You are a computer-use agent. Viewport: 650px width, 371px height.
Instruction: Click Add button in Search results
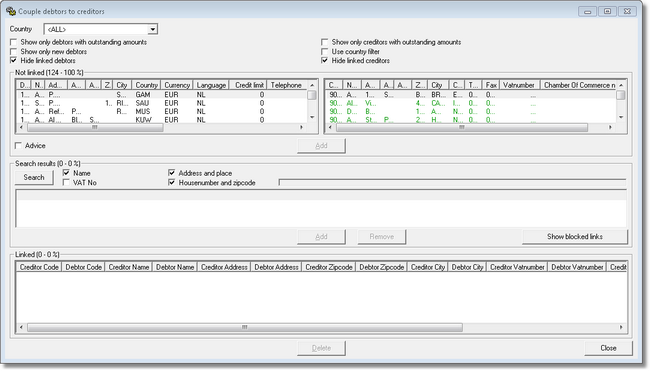tap(321, 237)
